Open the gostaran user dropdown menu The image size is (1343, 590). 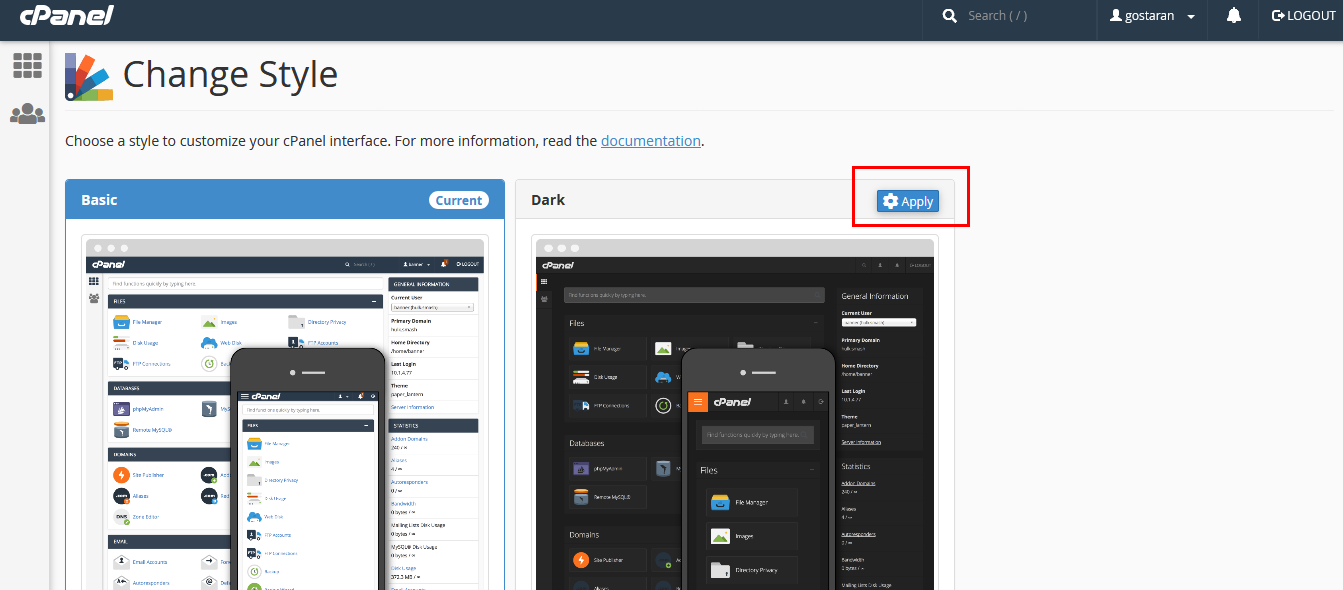coord(1152,16)
